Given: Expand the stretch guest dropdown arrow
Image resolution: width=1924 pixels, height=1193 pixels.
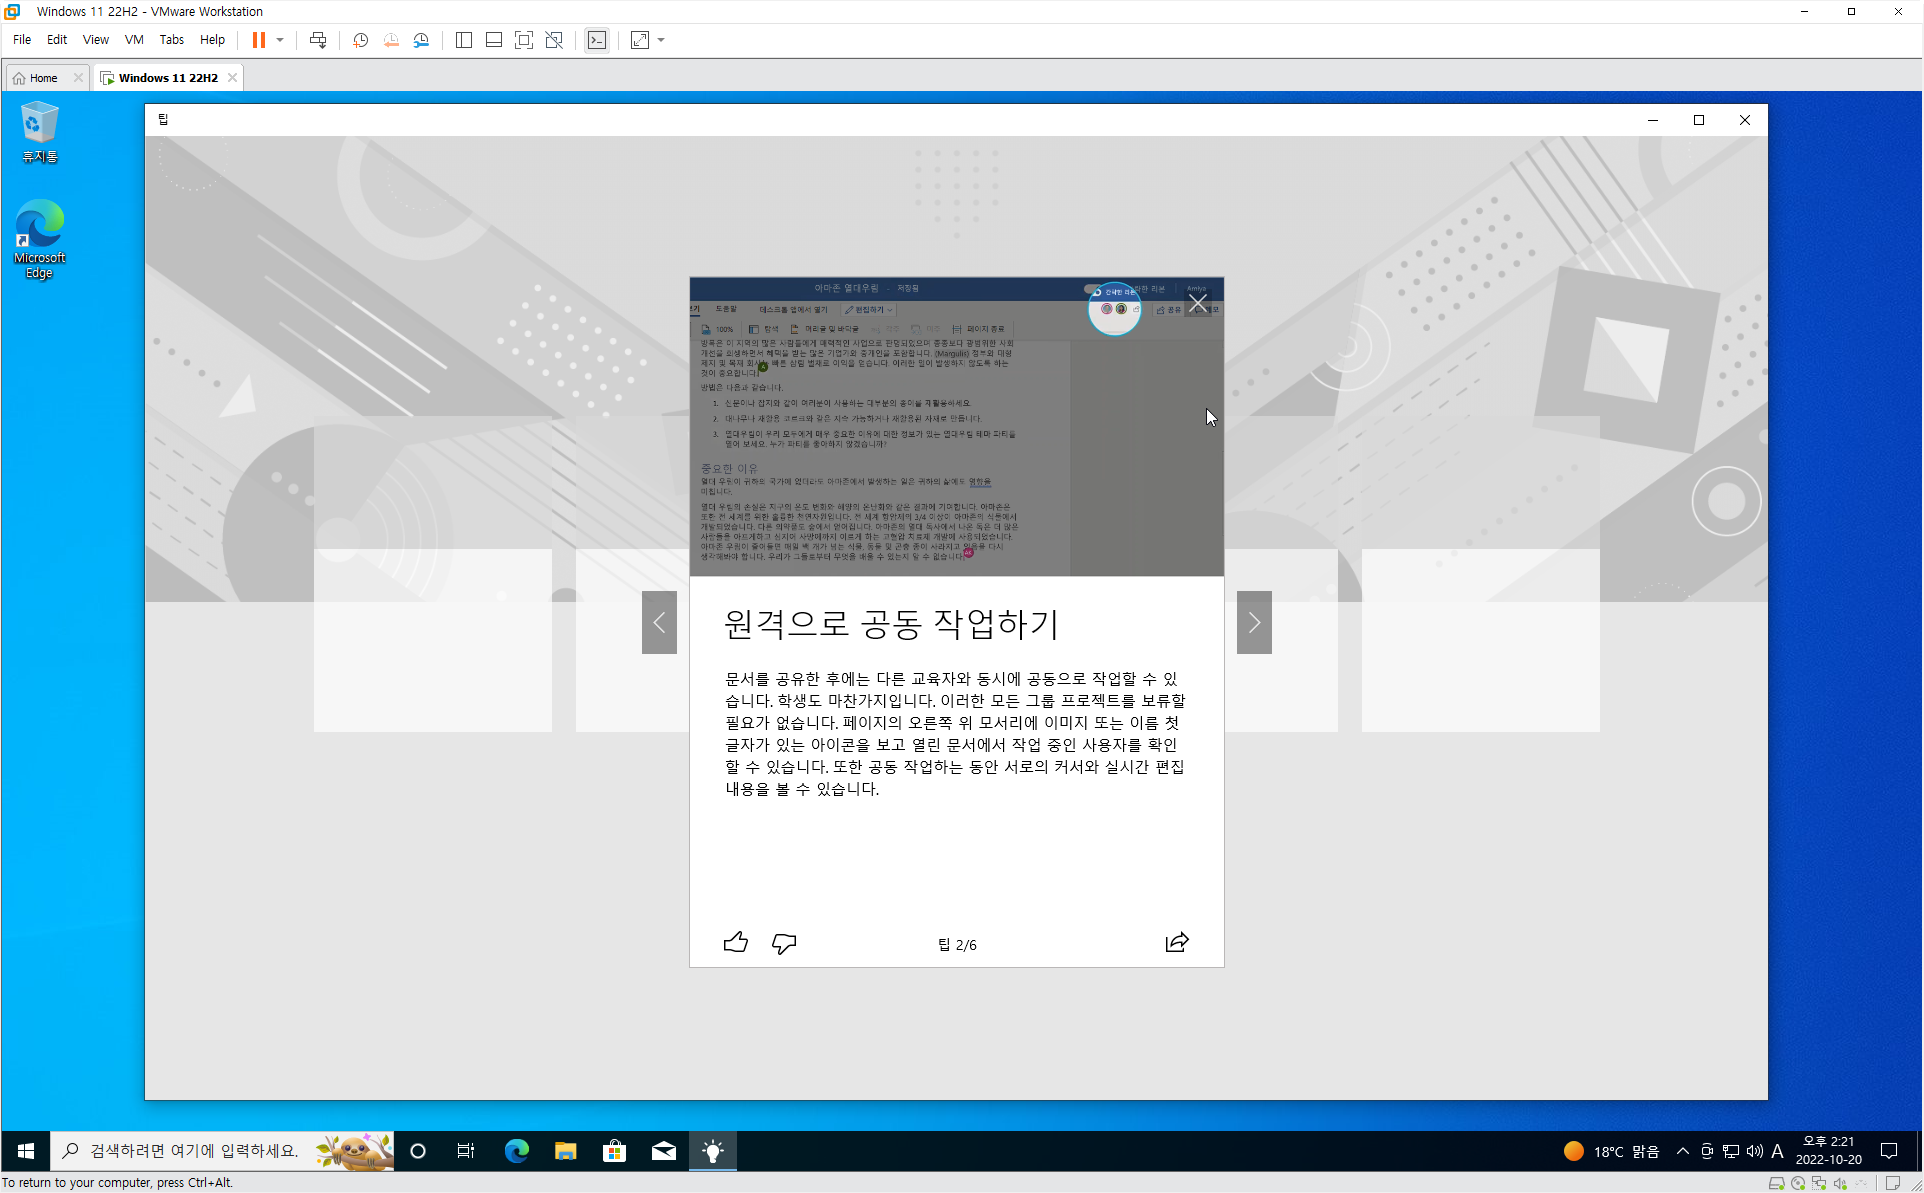Looking at the screenshot, I should click(661, 40).
